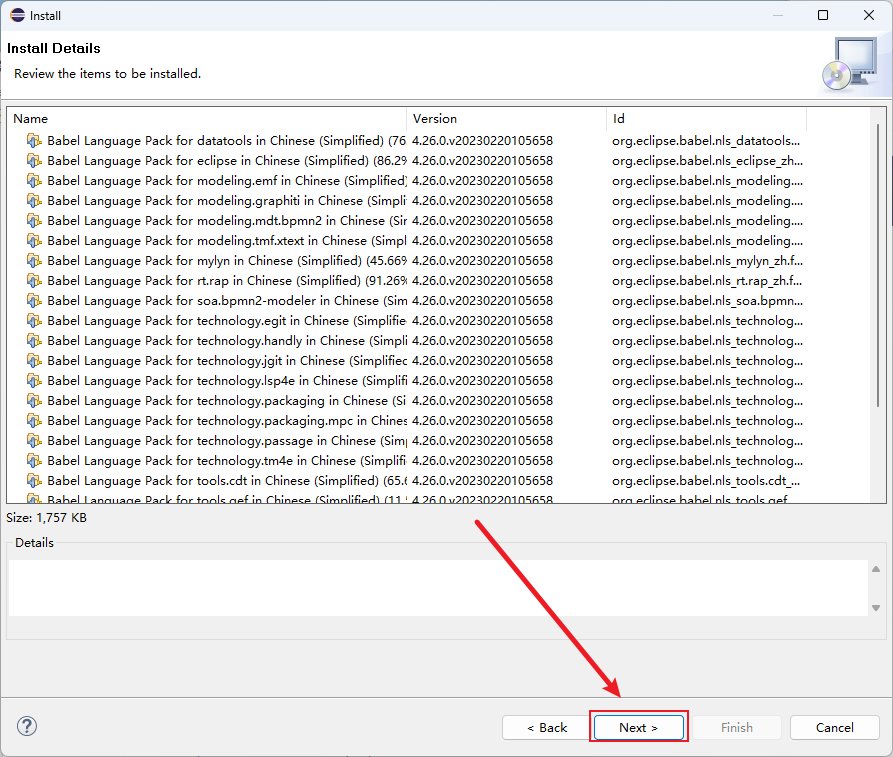Click the version cell in the technology.handly row
The width and height of the screenshot is (893, 757).
tap(482, 341)
